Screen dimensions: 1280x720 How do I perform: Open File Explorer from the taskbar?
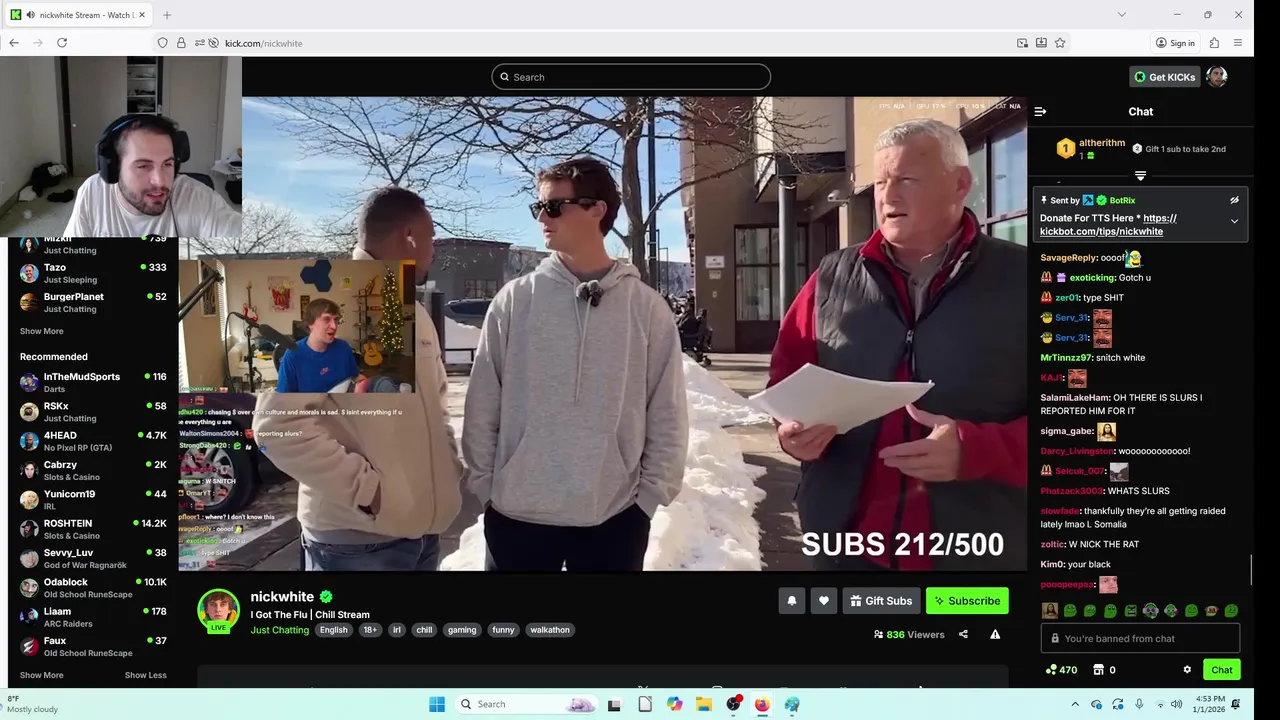[x=704, y=704]
